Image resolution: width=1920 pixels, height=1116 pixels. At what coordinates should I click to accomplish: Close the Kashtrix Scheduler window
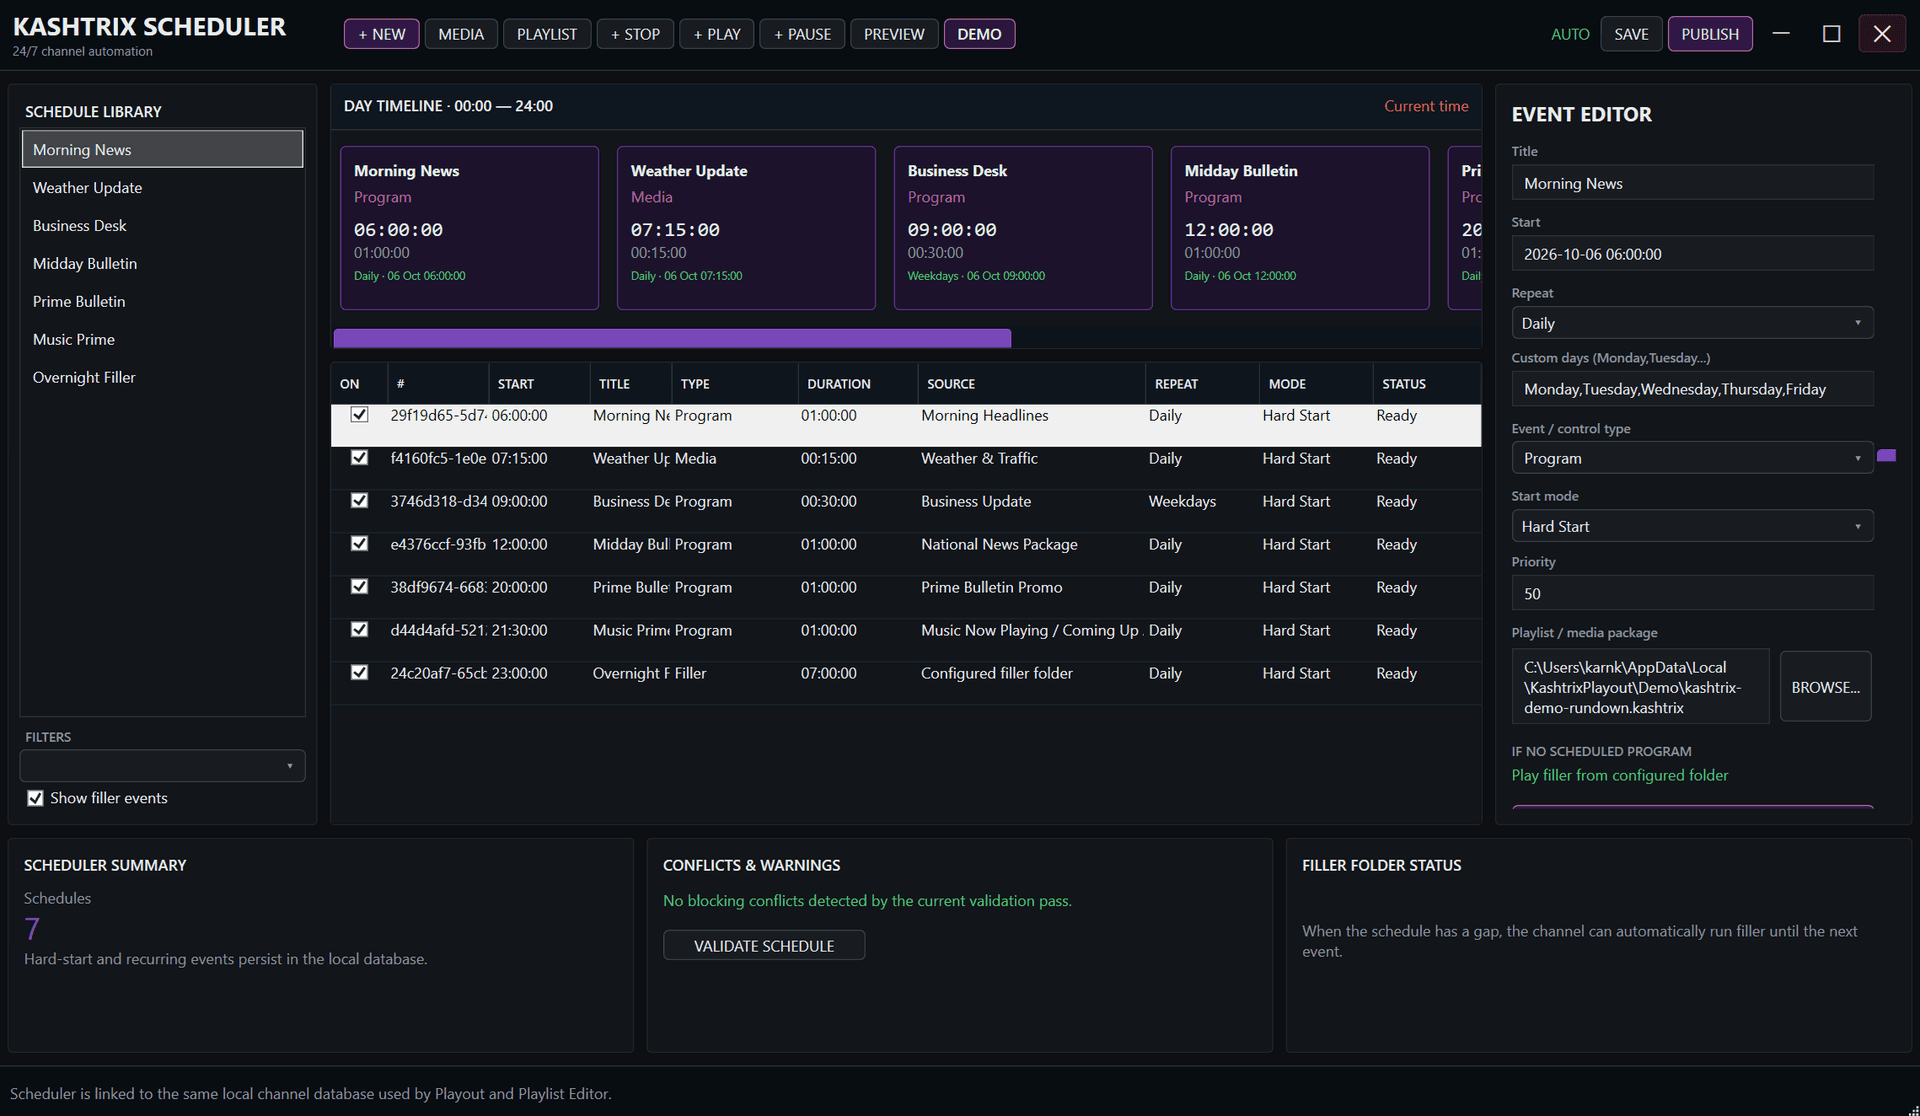pyautogui.click(x=1882, y=34)
